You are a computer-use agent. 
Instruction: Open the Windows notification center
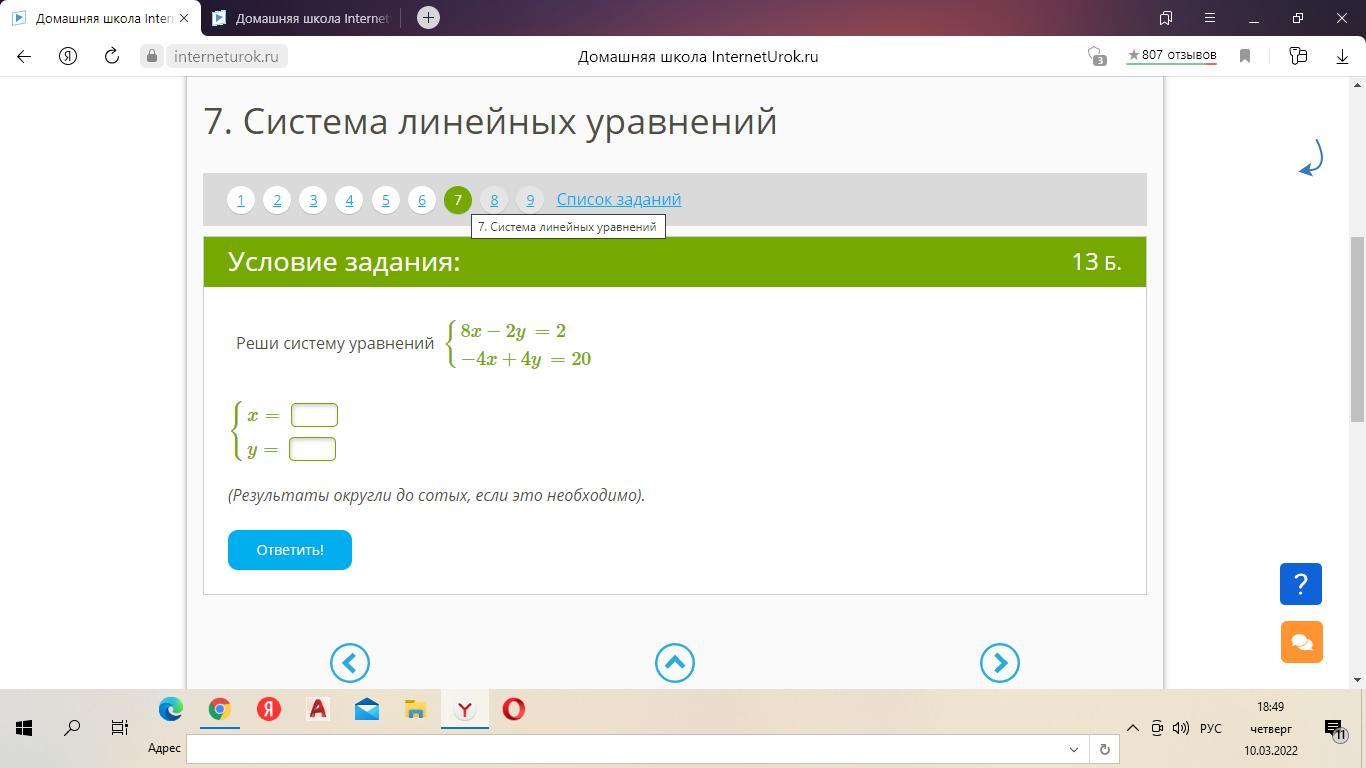pyautogui.click(x=1335, y=728)
